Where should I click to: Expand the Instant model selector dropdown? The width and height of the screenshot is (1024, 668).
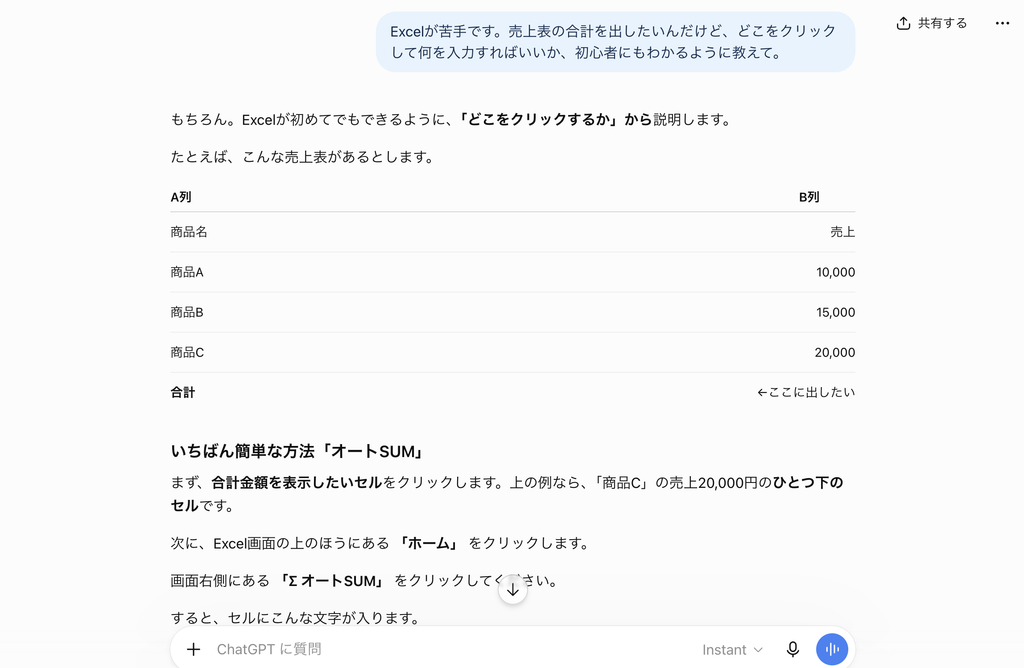pos(732,650)
